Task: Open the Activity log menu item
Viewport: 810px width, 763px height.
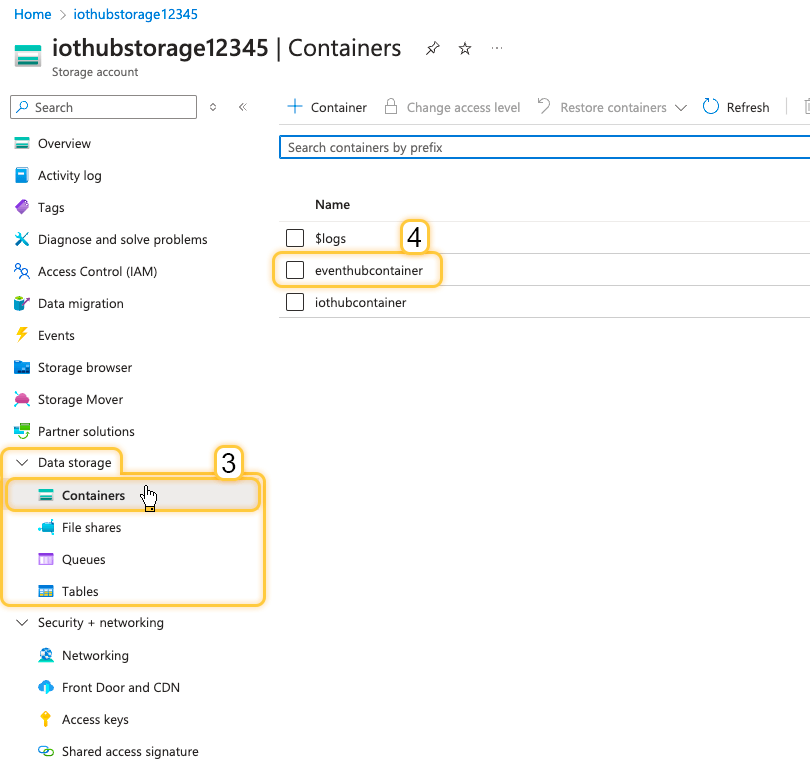Action: [x=69, y=175]
